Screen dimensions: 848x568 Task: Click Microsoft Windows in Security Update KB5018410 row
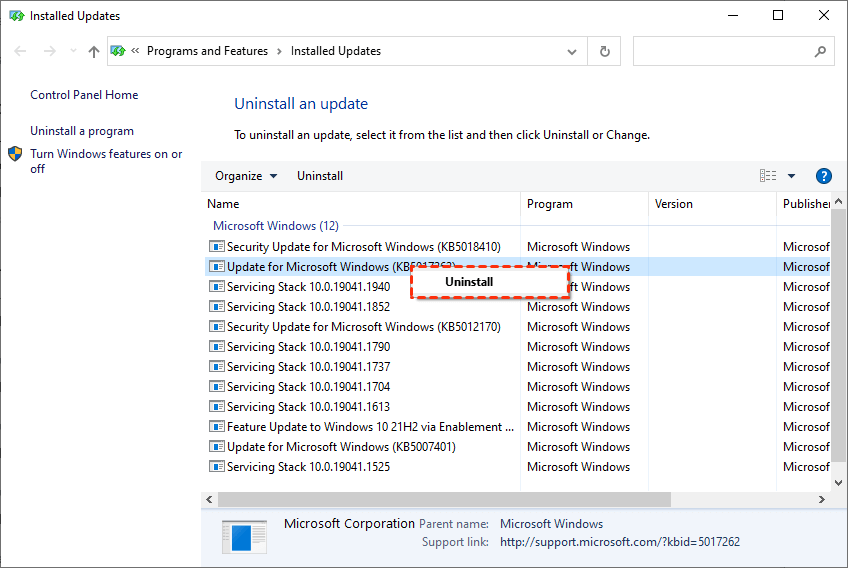point(578,247)
